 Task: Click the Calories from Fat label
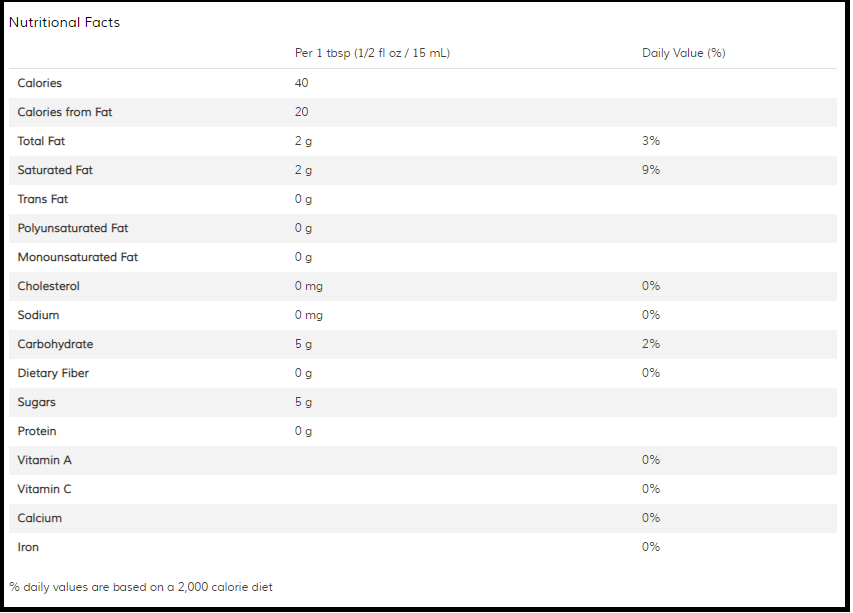(65, 112)
